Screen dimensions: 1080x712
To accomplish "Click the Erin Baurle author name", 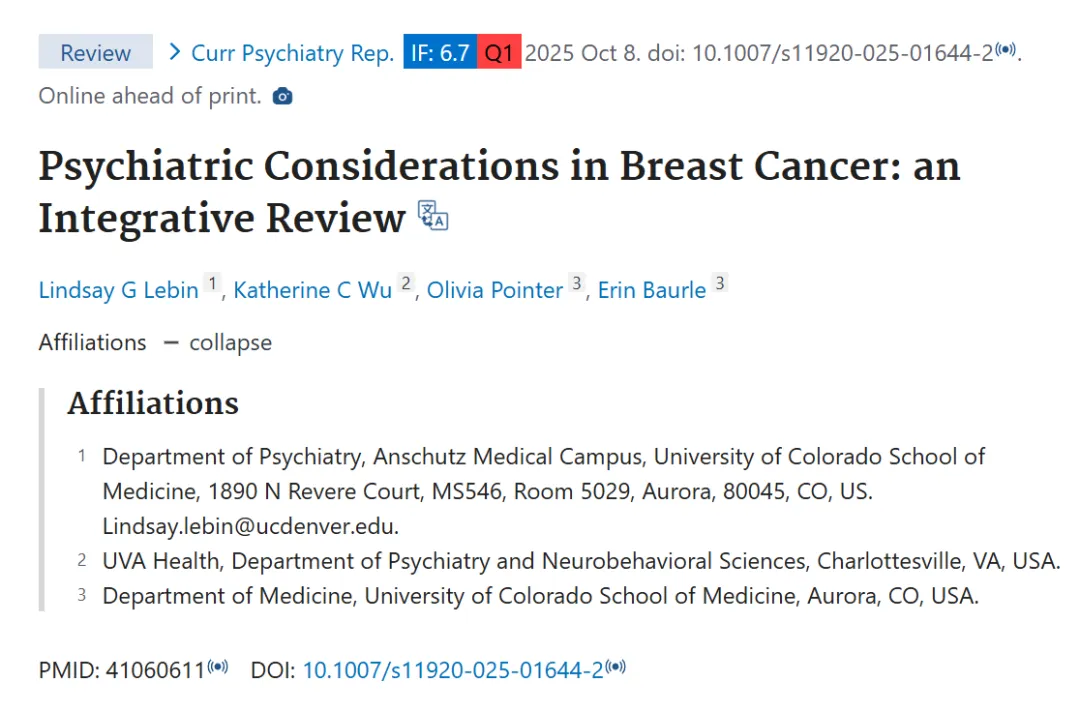I will (652, 290).
